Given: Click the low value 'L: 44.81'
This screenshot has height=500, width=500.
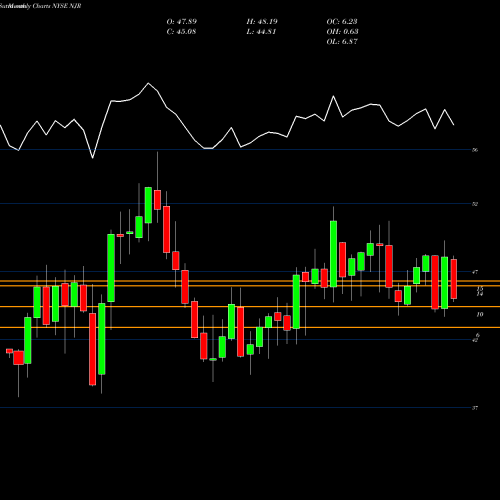Looking at the screenshot, I should click(x=261, y=32).
